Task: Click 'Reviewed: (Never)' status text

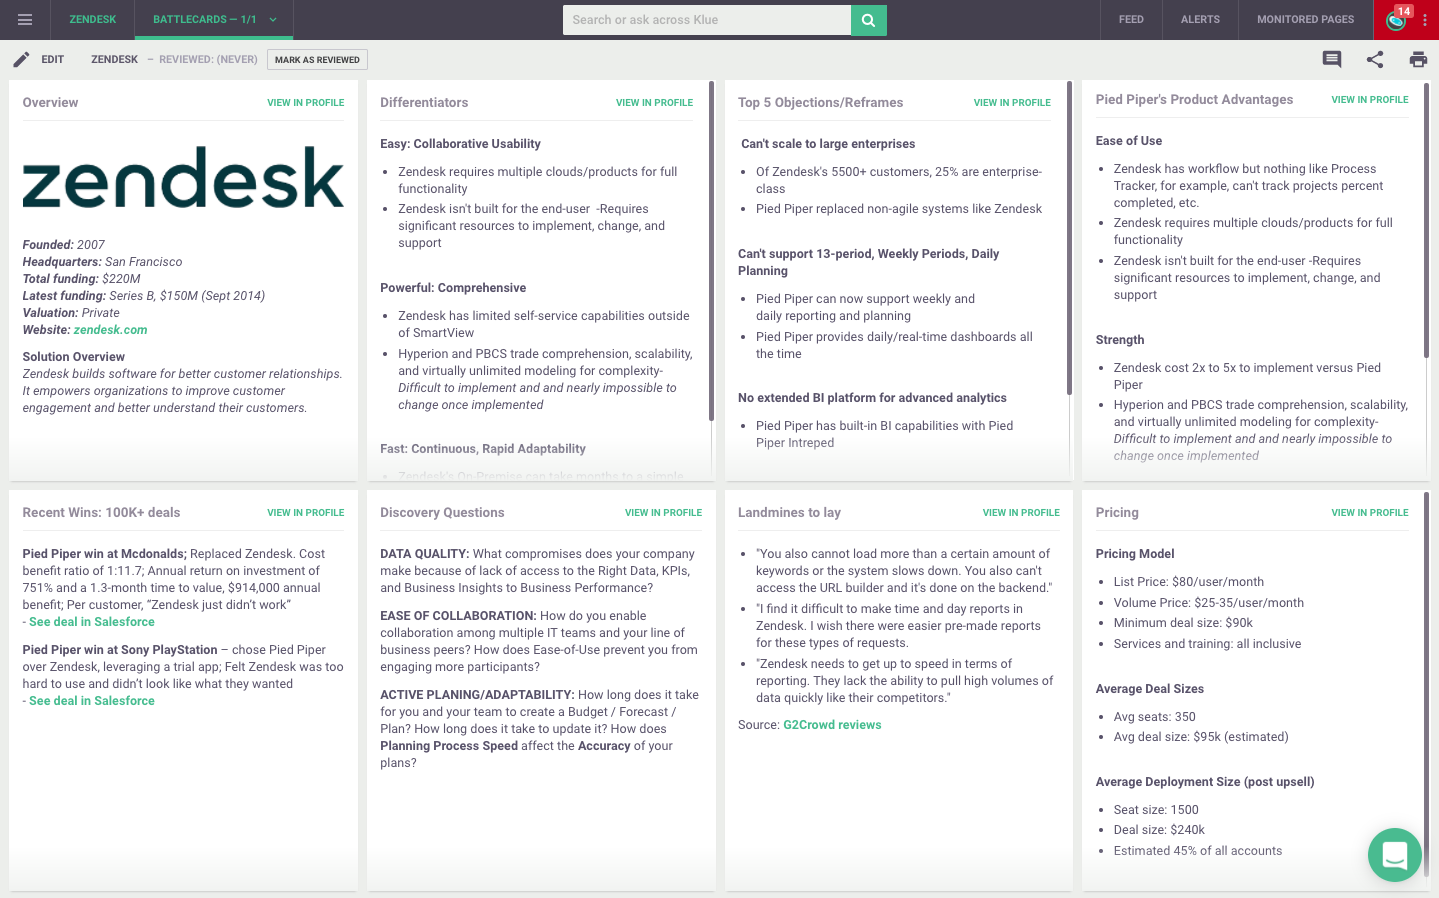Action: (x=208, y=60)
